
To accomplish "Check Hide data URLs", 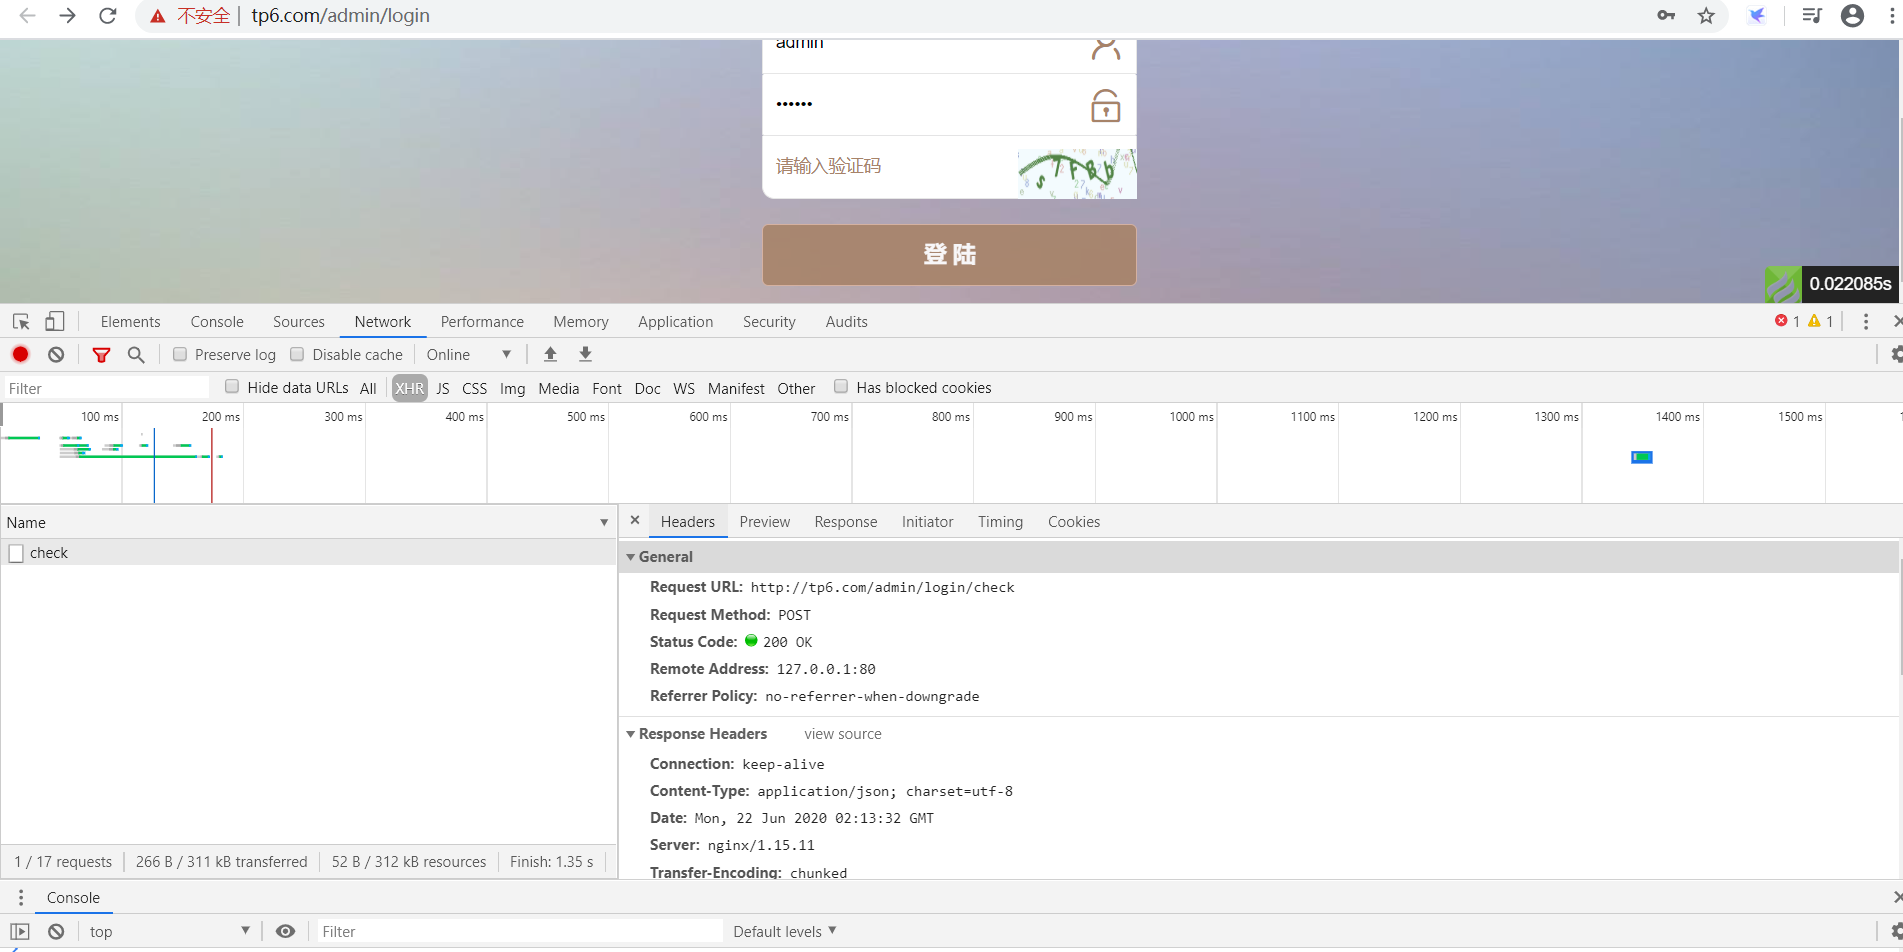I will click(232, 387).
